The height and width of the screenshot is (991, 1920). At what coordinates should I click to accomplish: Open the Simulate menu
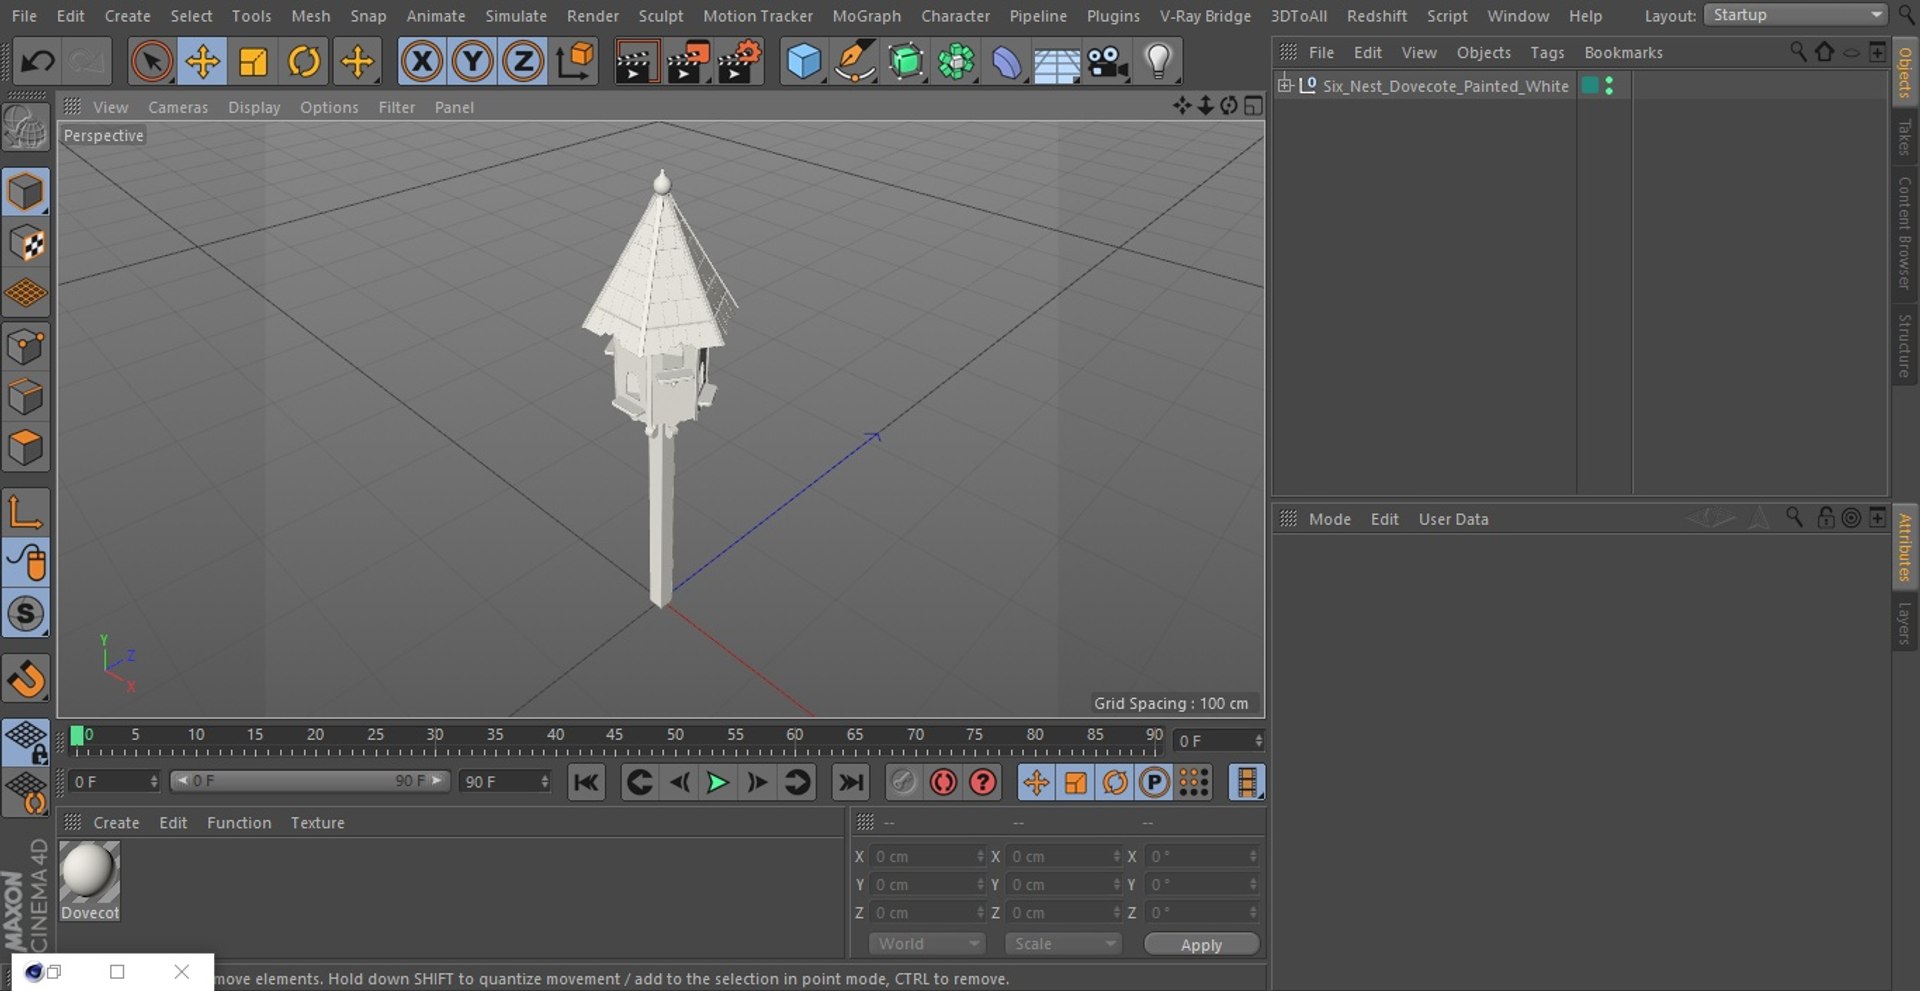click(x=516, y=16)
